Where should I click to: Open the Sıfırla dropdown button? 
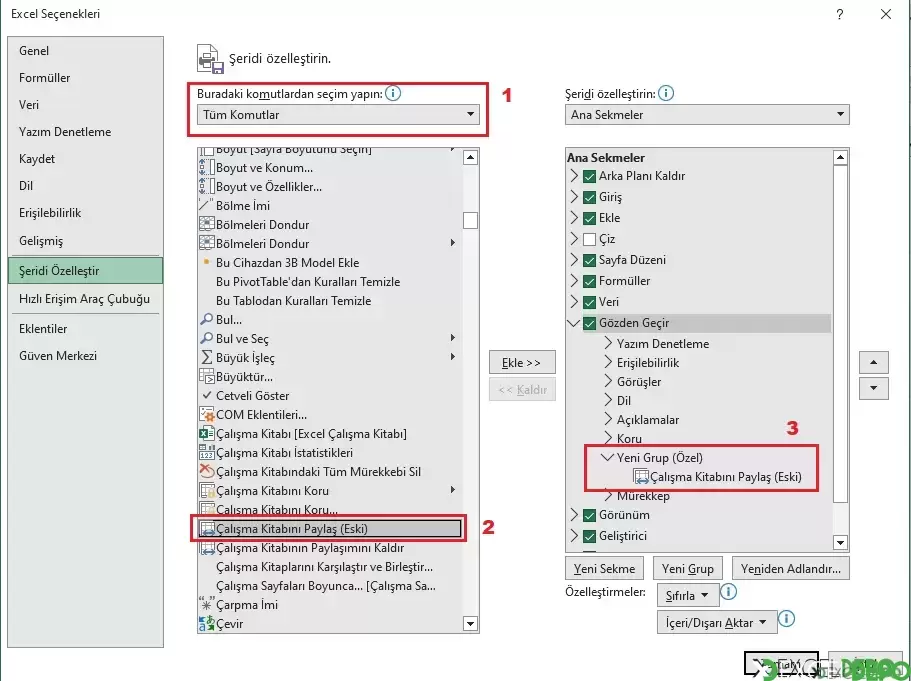pyautogui.click(x=688, y=595)
